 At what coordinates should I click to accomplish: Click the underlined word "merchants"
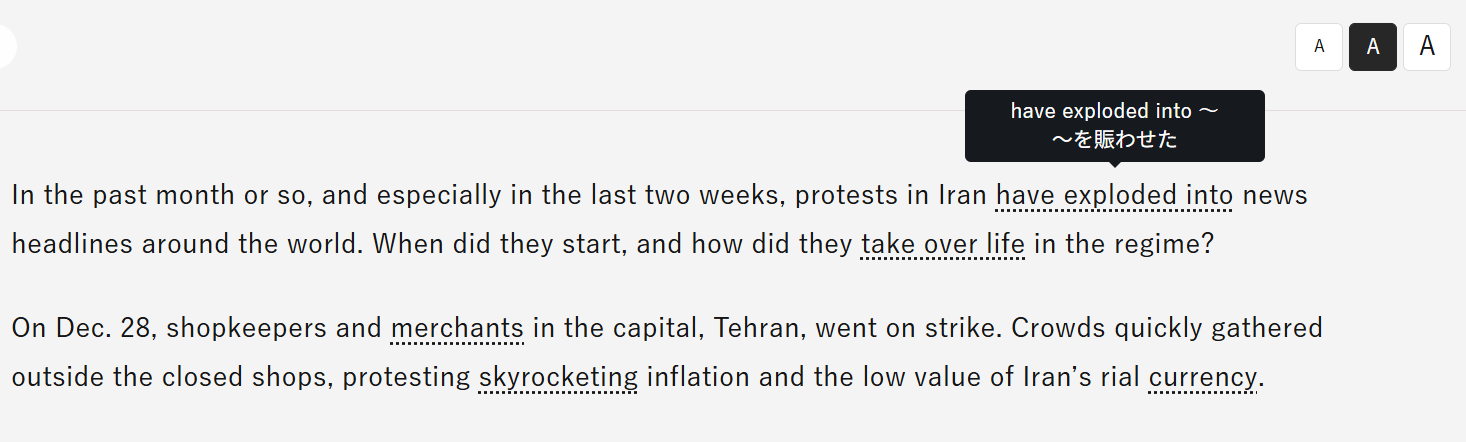pyautogui.click(x=457, y=328)
